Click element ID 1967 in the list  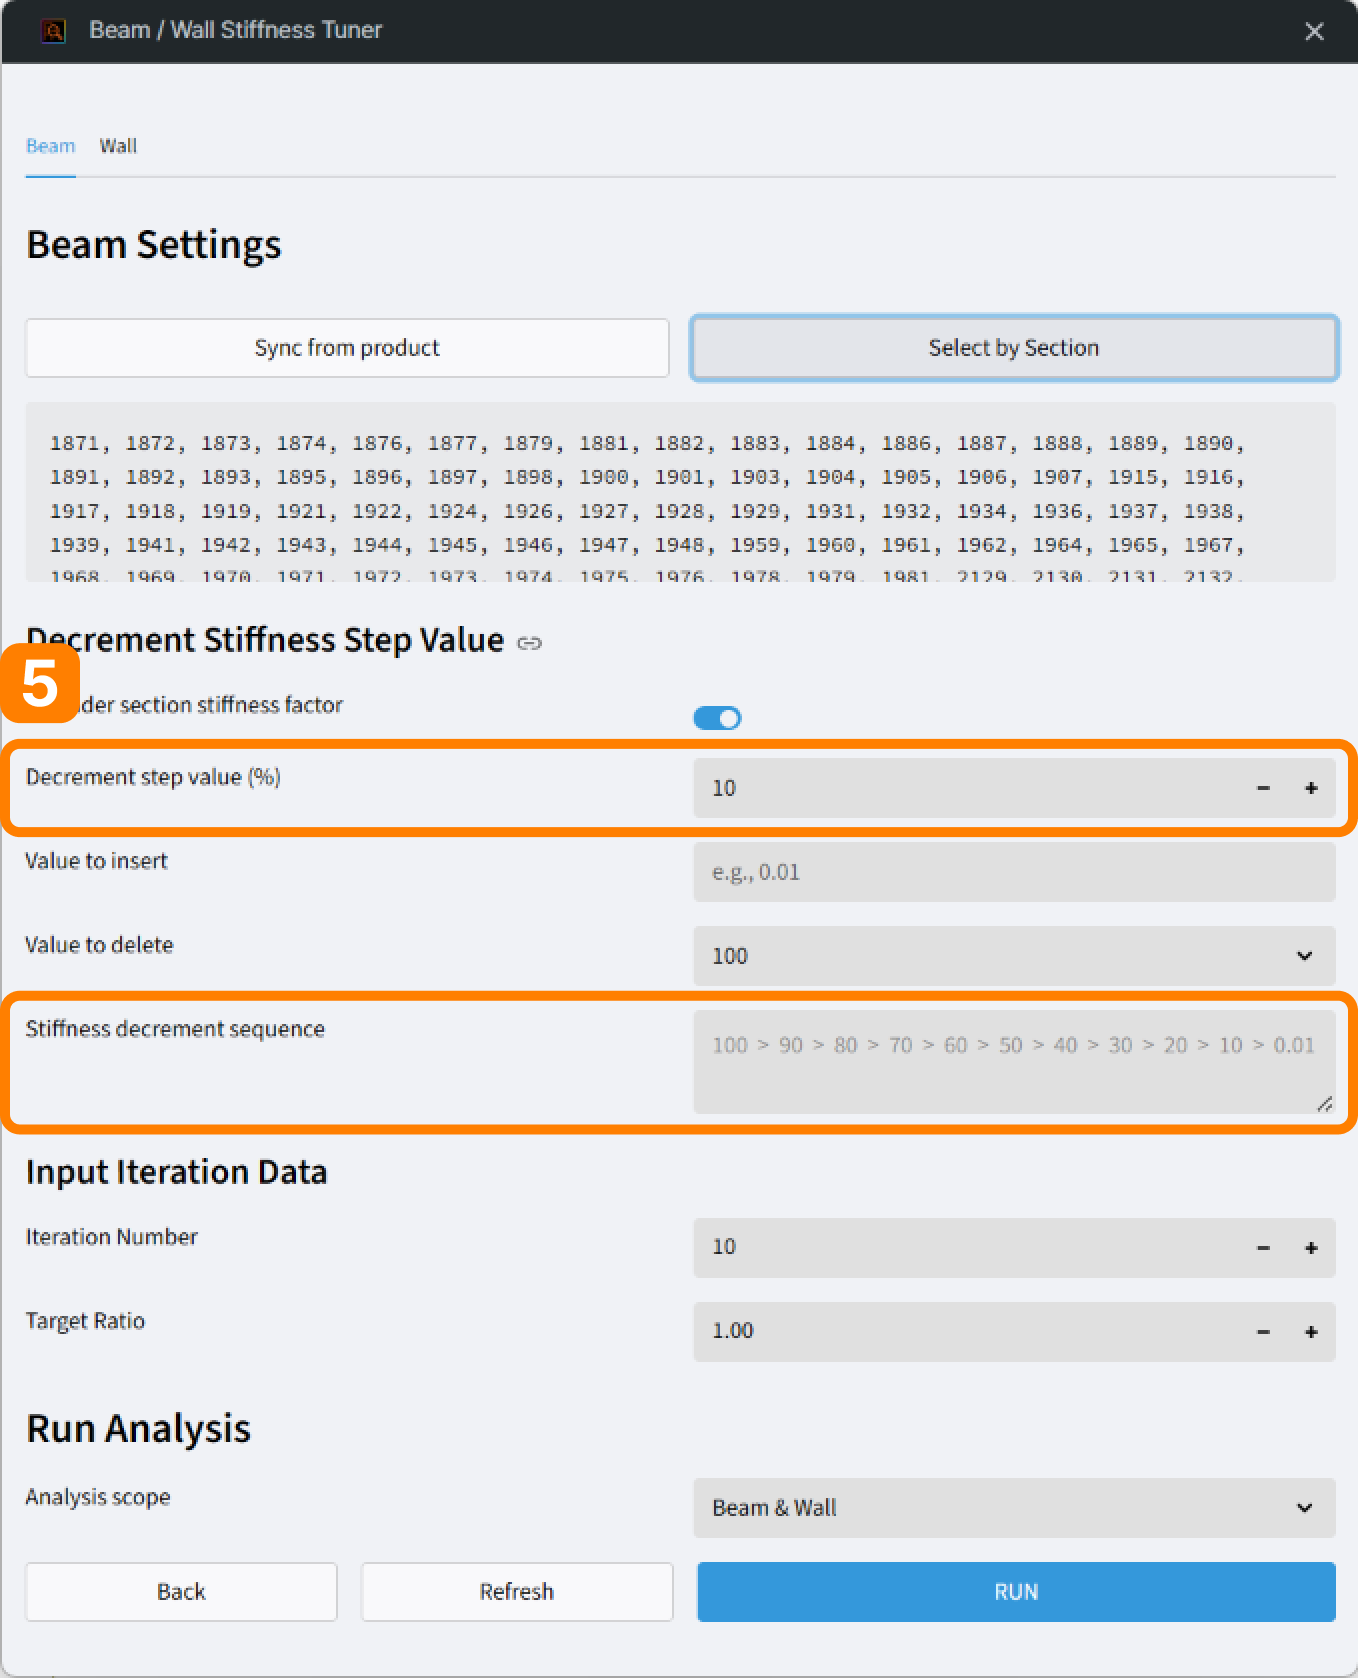coord(1208,545)
